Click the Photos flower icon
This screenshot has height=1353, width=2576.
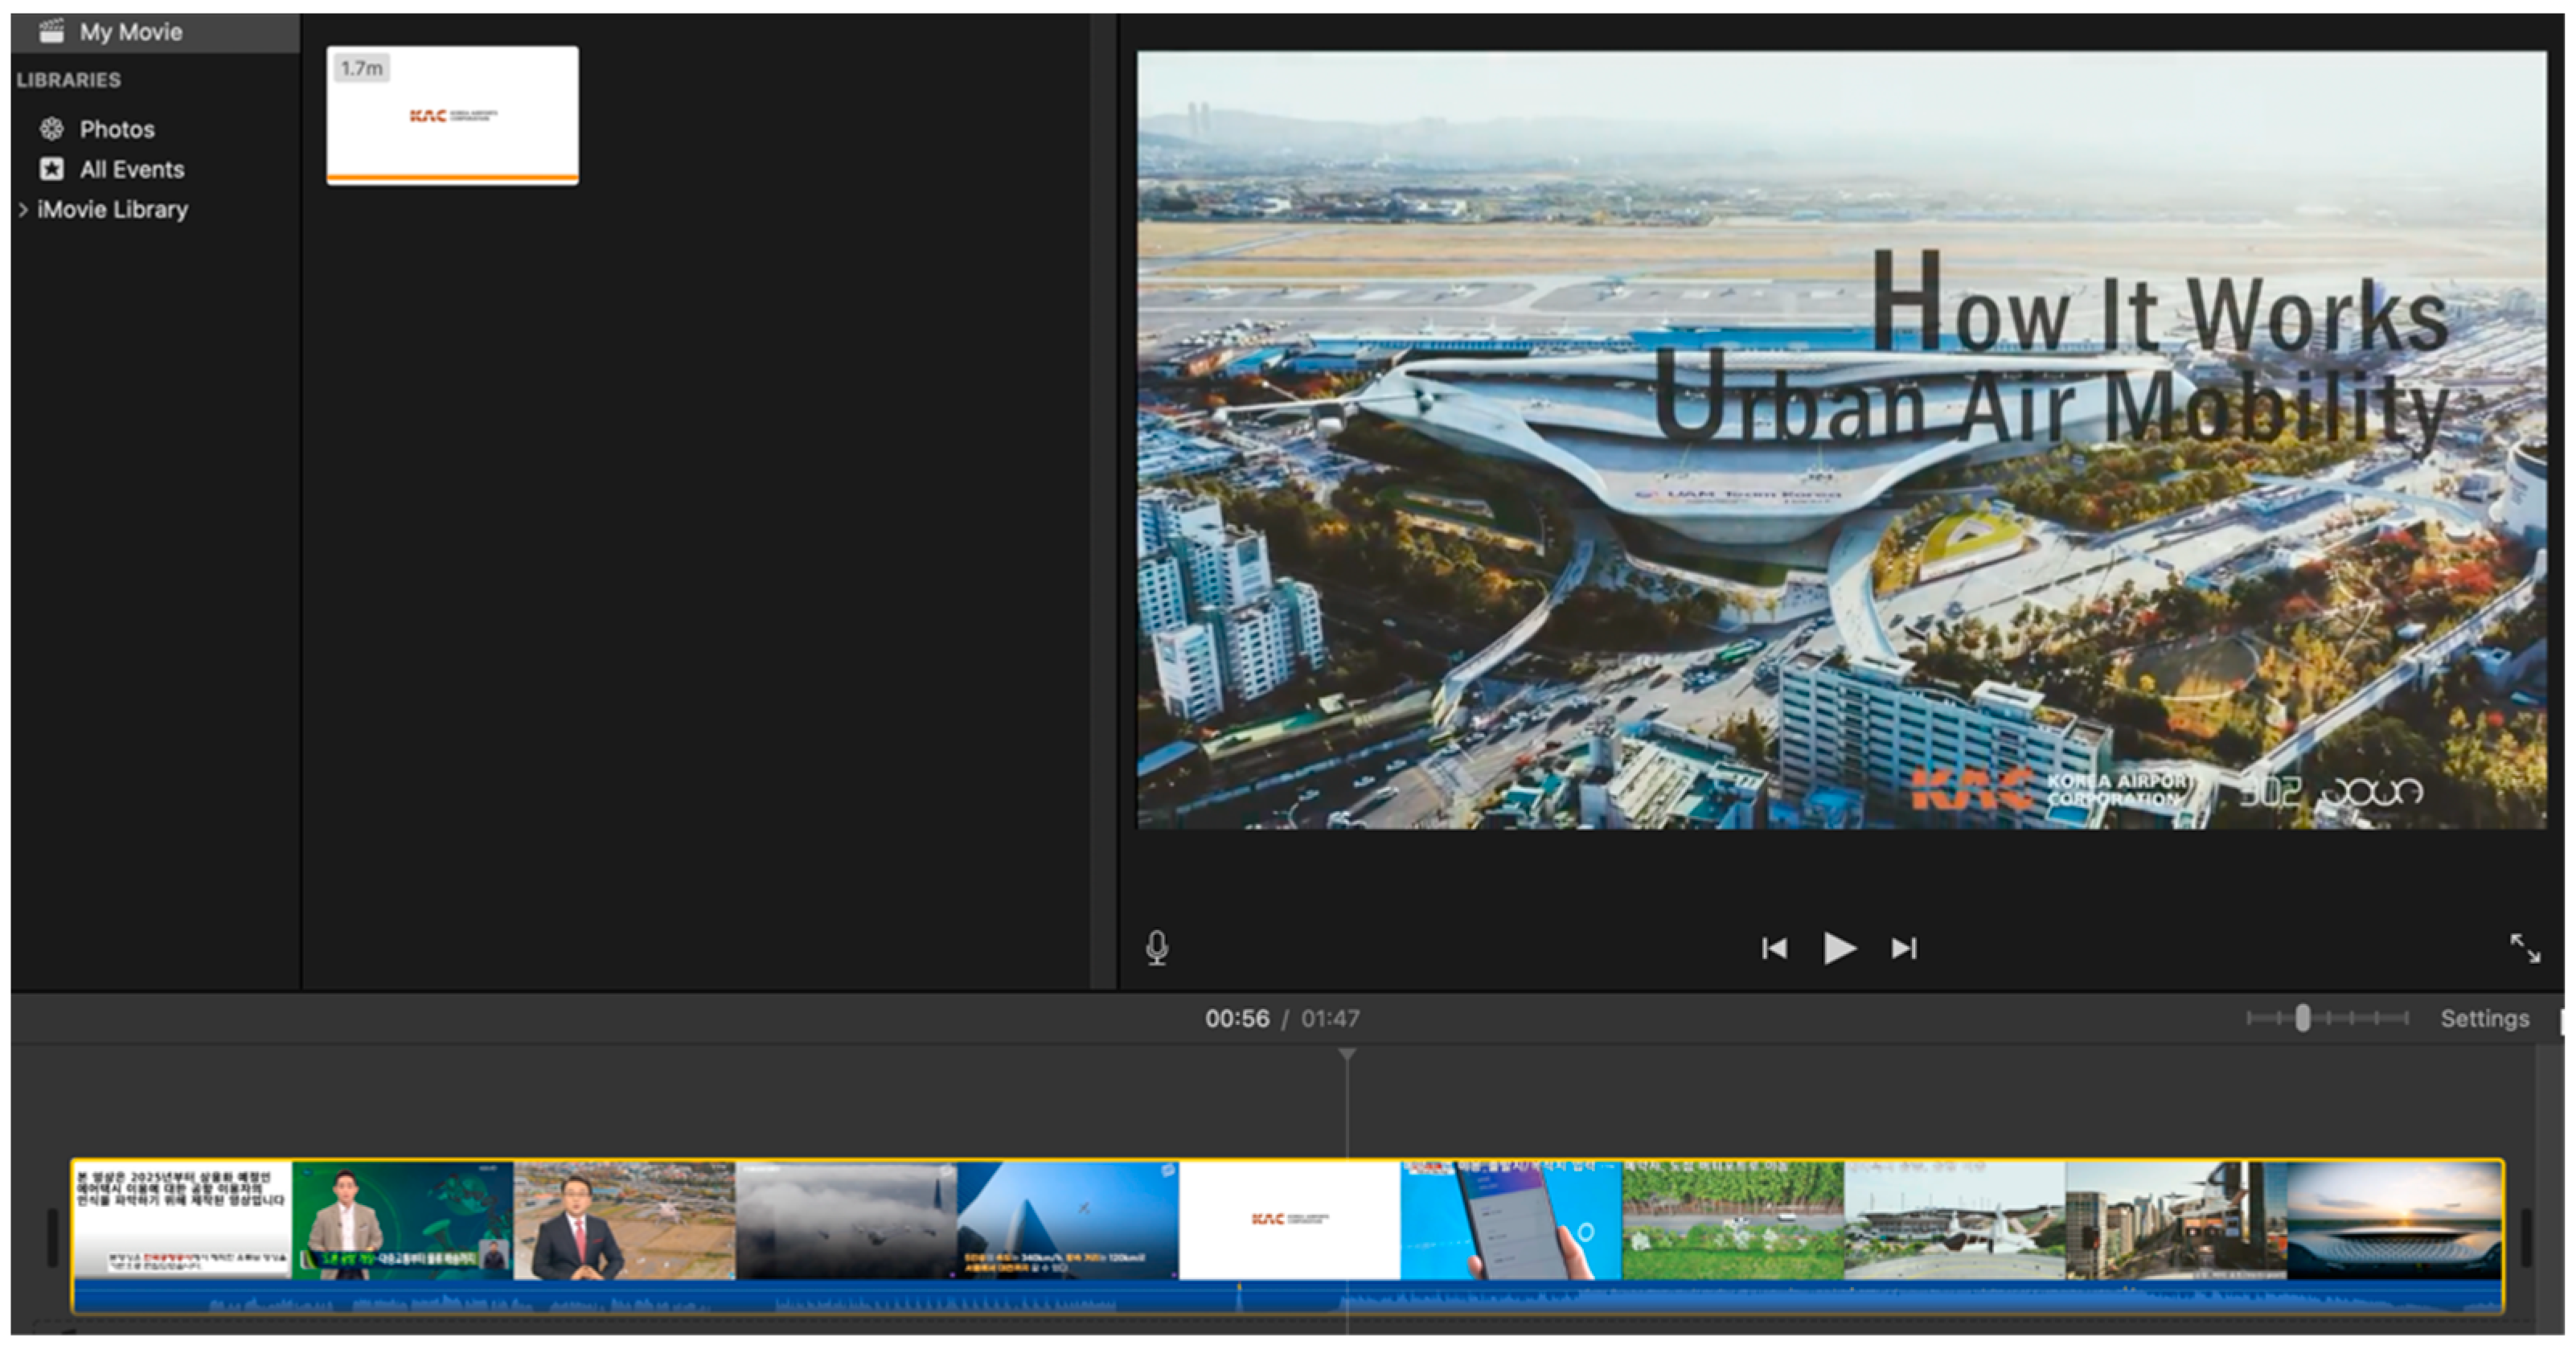(51, 129)
